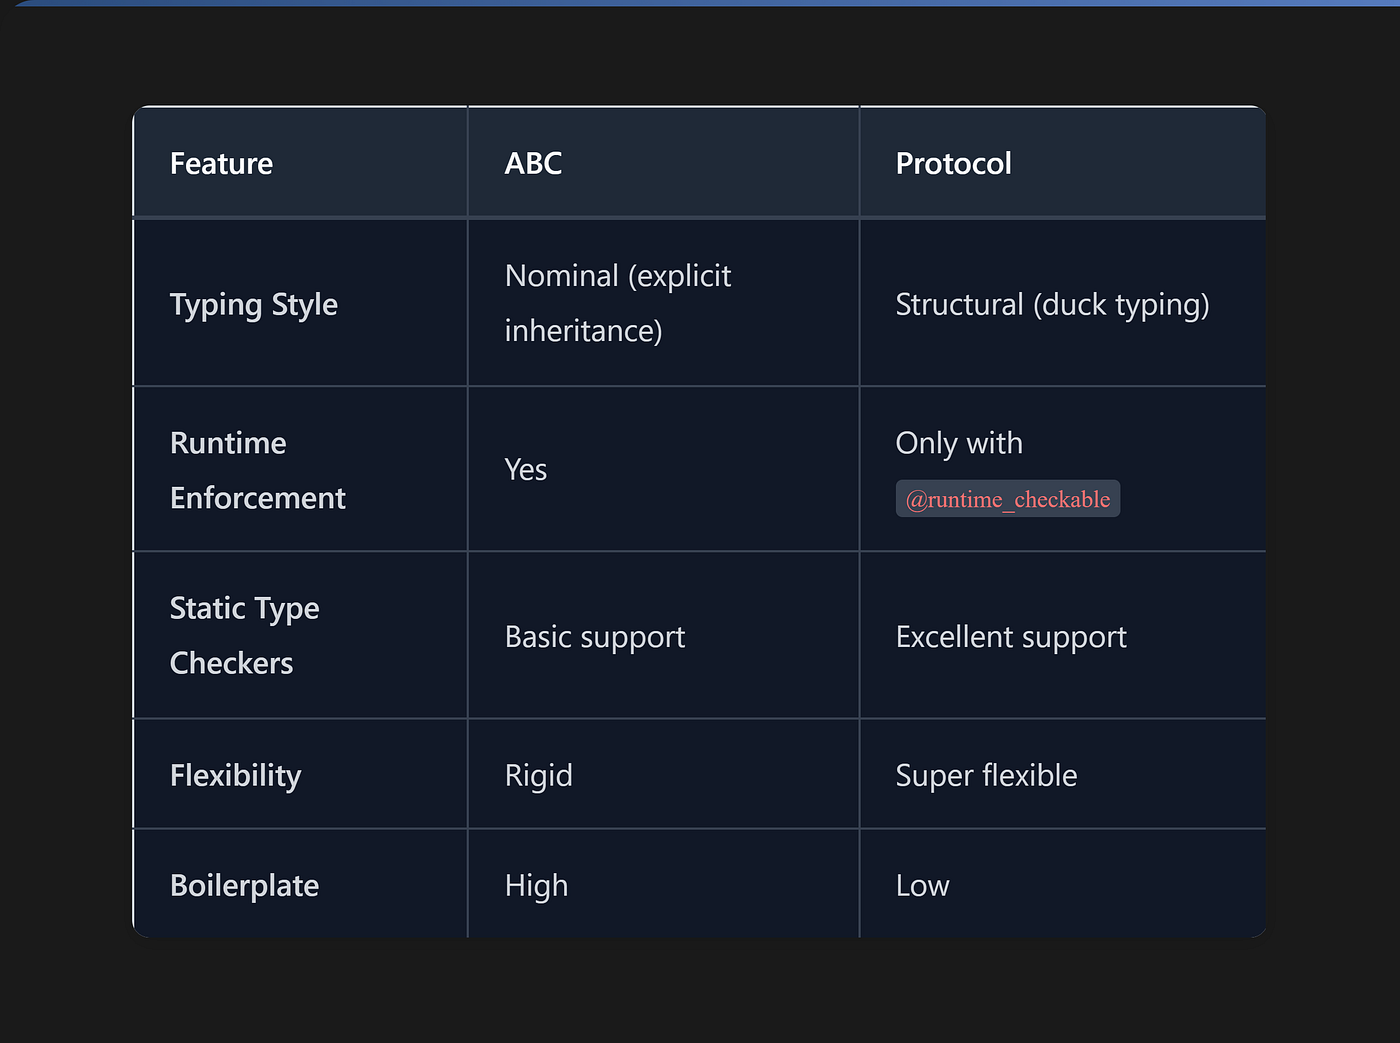1400x1043 pixels.
Task: Select the Static Type Checkers row label
Action: coord(244,635)
